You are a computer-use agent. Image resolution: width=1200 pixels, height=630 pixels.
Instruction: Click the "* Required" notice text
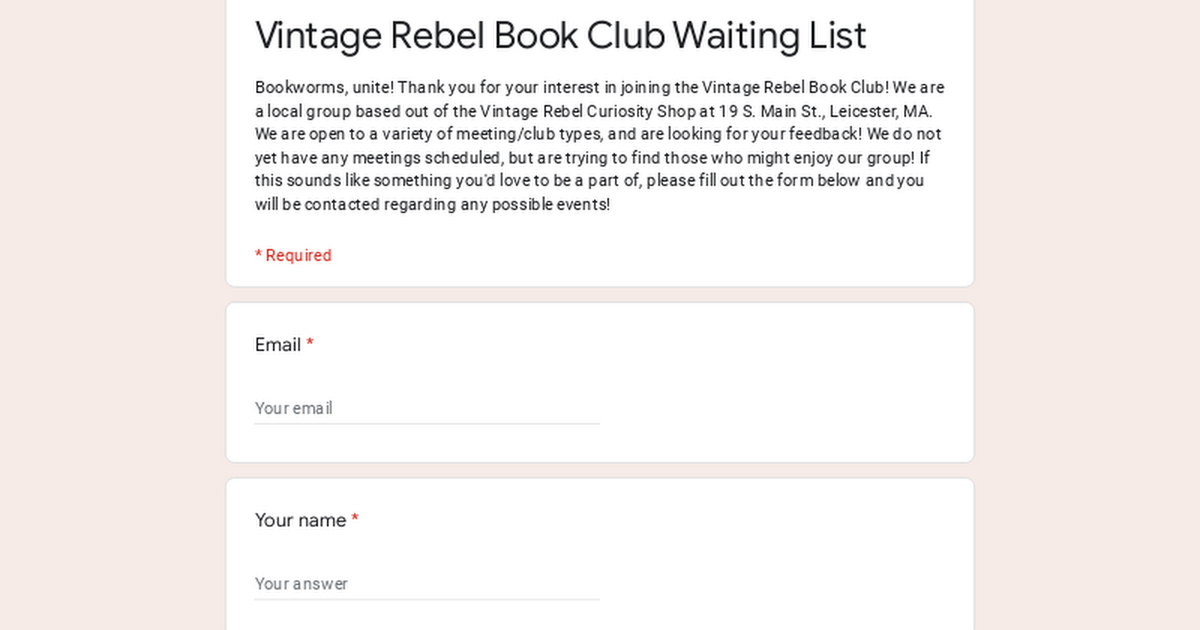(293, 255)
